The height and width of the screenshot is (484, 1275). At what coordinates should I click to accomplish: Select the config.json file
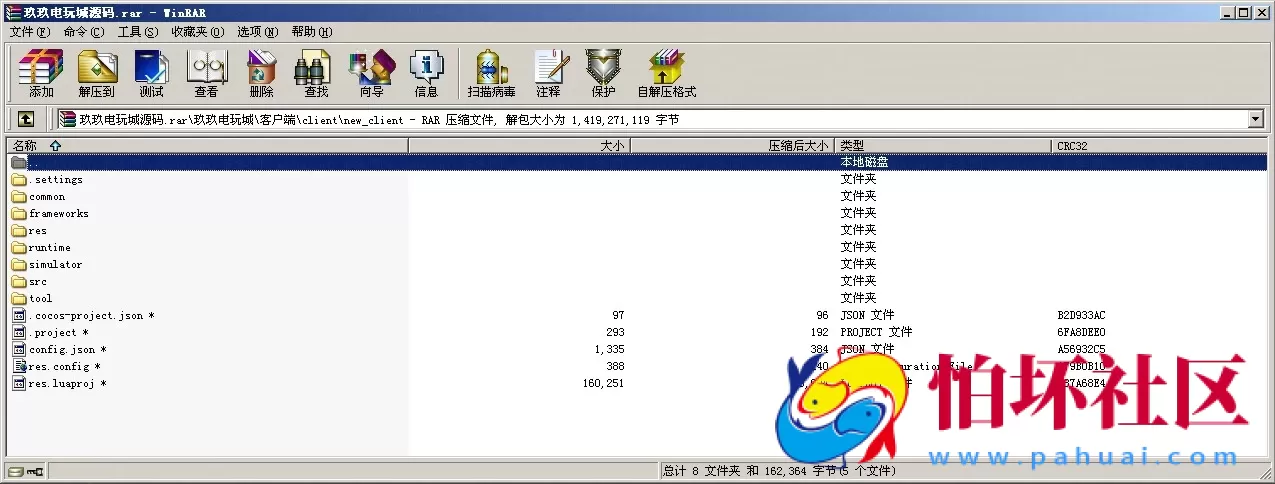(x=61, y=350)
